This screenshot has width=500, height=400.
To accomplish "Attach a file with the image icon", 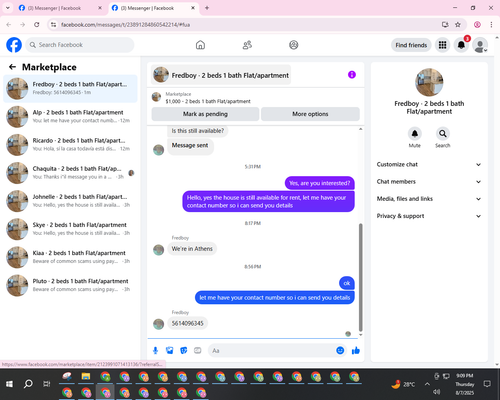I will [x=170, y=350].
